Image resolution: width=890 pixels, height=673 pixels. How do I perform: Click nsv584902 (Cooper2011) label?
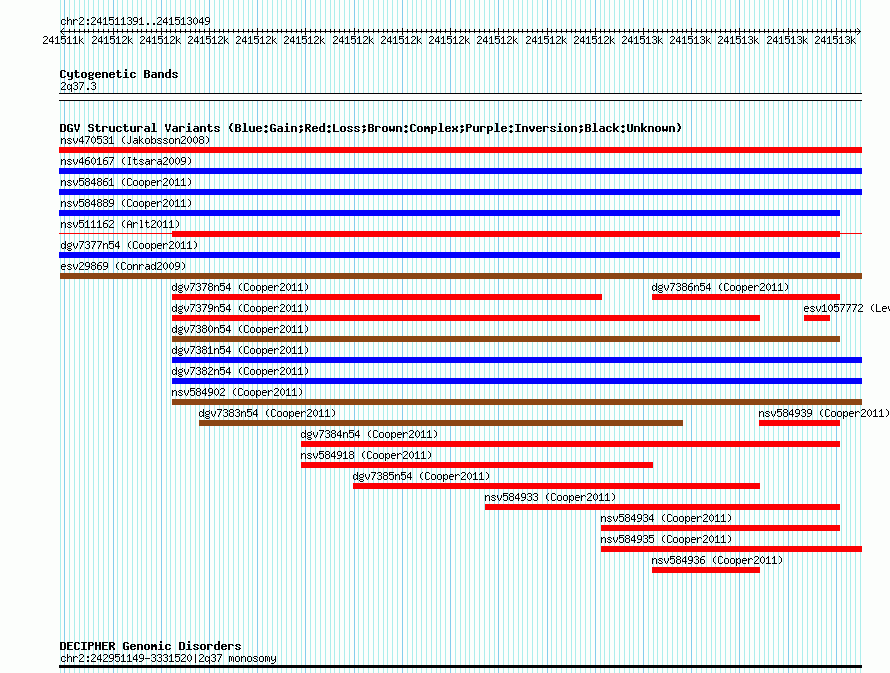237,392
